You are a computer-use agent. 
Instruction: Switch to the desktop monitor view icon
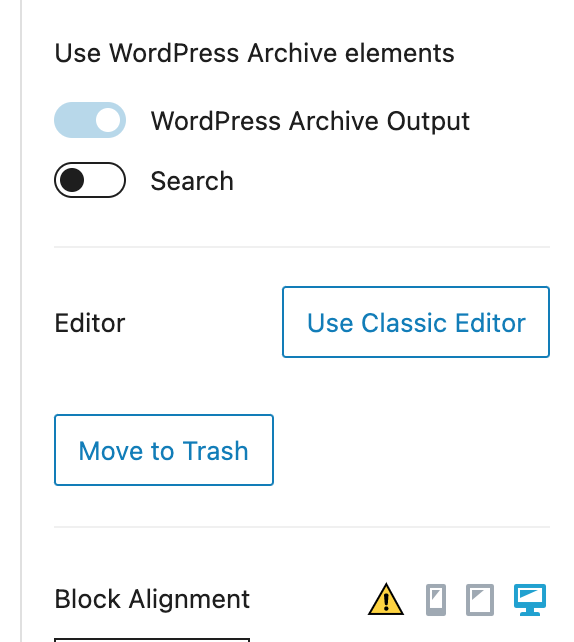pos(530,599)
